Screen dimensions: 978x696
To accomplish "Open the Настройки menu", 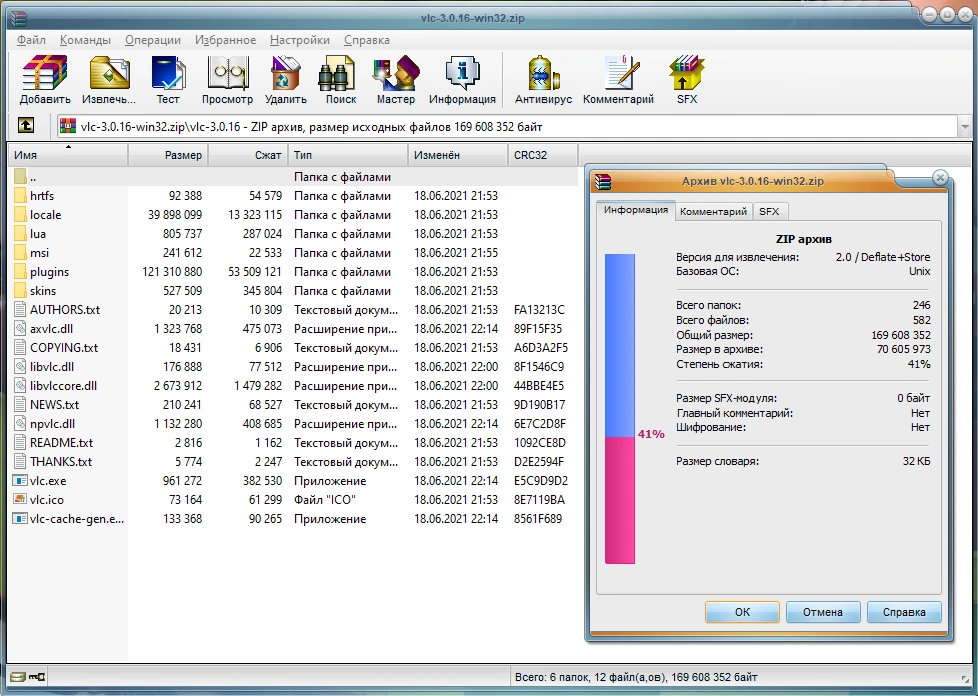I will pyautogui.click(x=300, y=40).
